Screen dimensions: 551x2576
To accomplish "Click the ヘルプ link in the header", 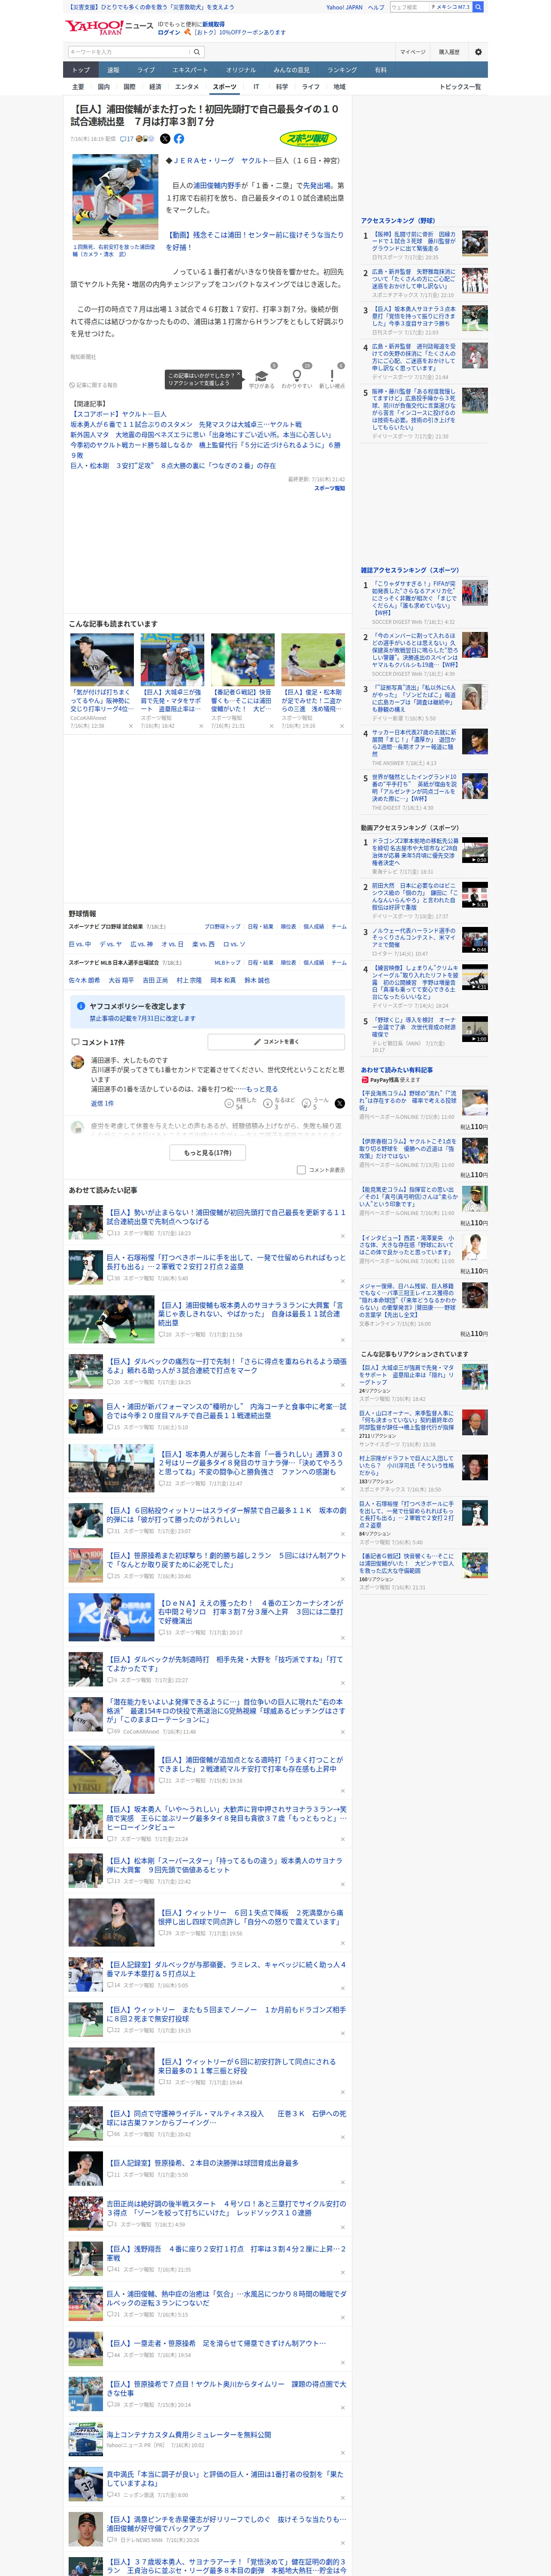I will (x=376, y=7).
